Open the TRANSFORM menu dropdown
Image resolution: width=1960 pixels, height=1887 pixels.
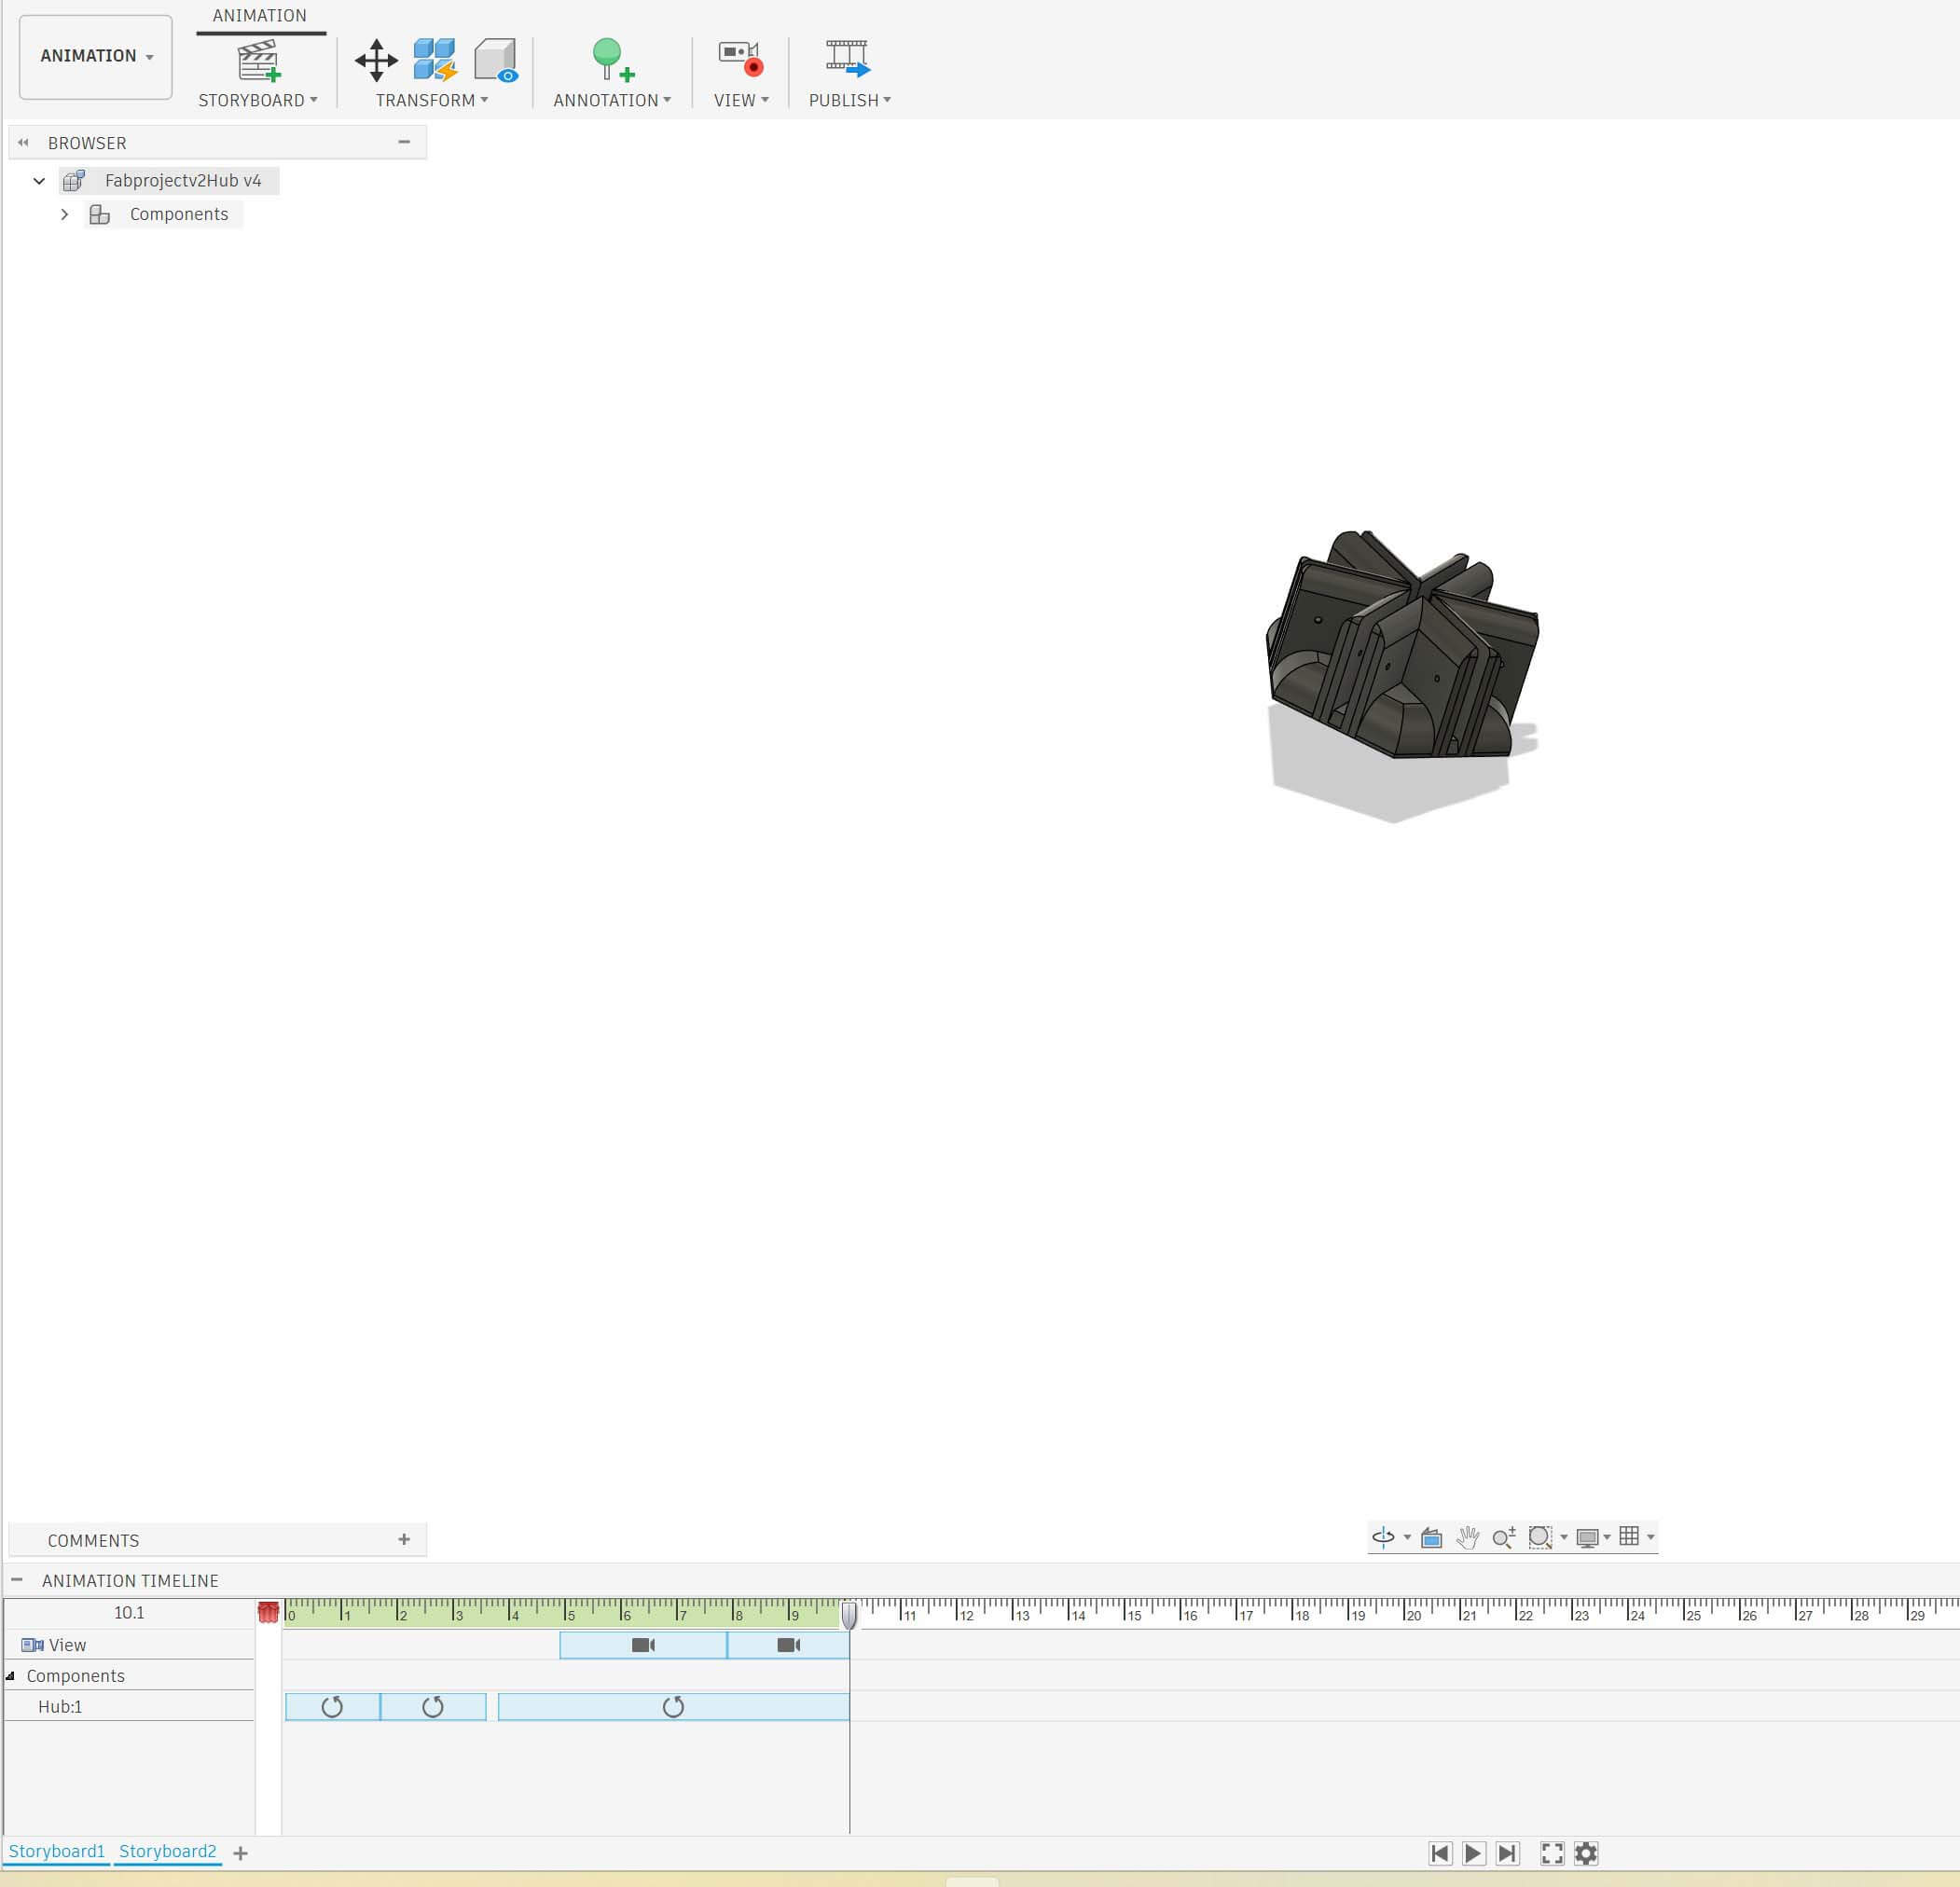(432, 100)
